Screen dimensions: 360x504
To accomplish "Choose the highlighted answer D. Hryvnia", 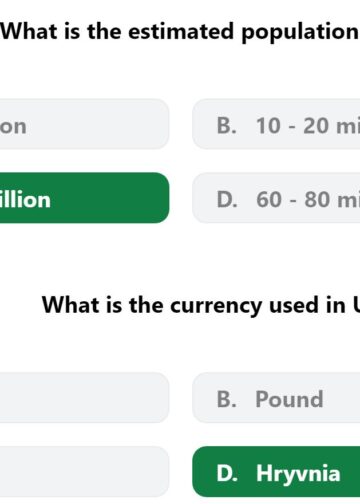I will 276,472.
